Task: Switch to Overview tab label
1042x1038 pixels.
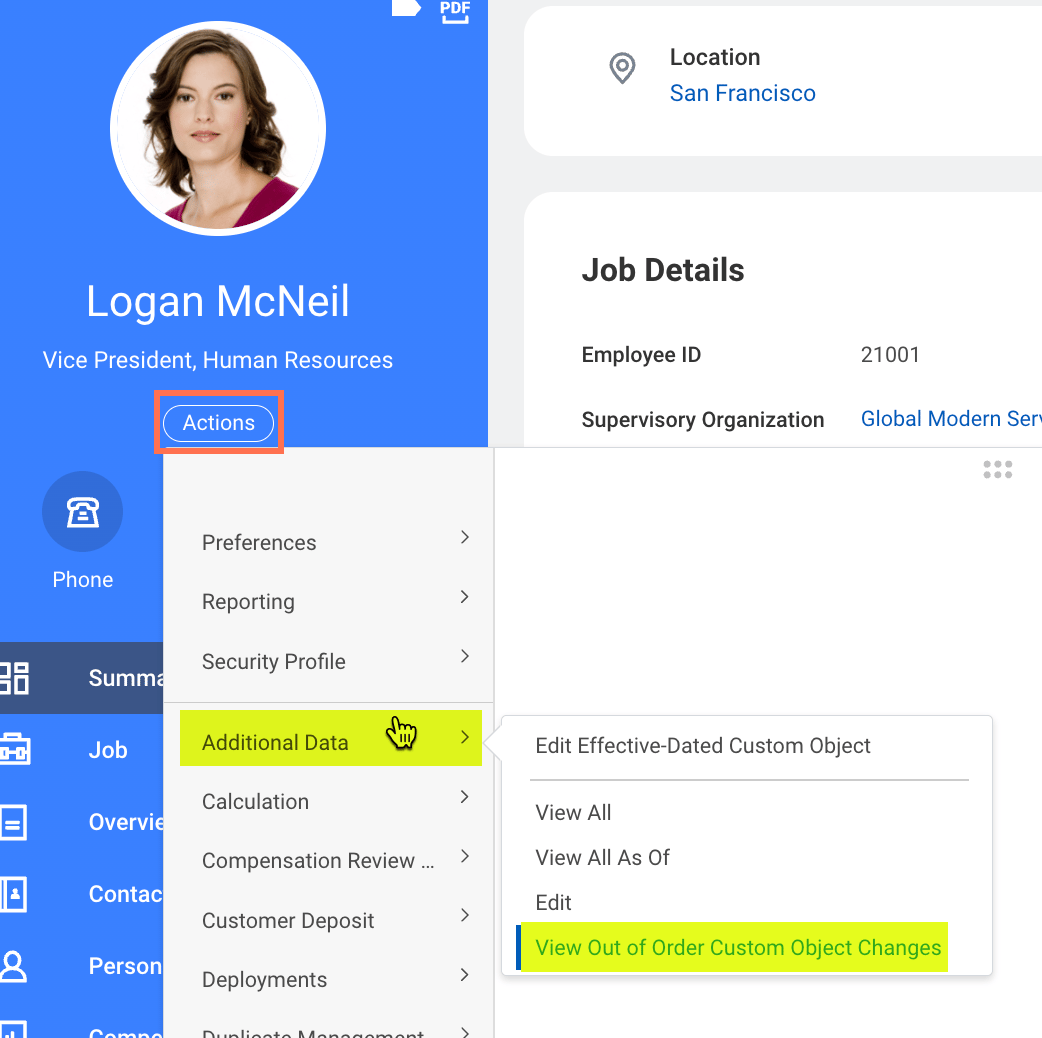Action: pos(126,822)
